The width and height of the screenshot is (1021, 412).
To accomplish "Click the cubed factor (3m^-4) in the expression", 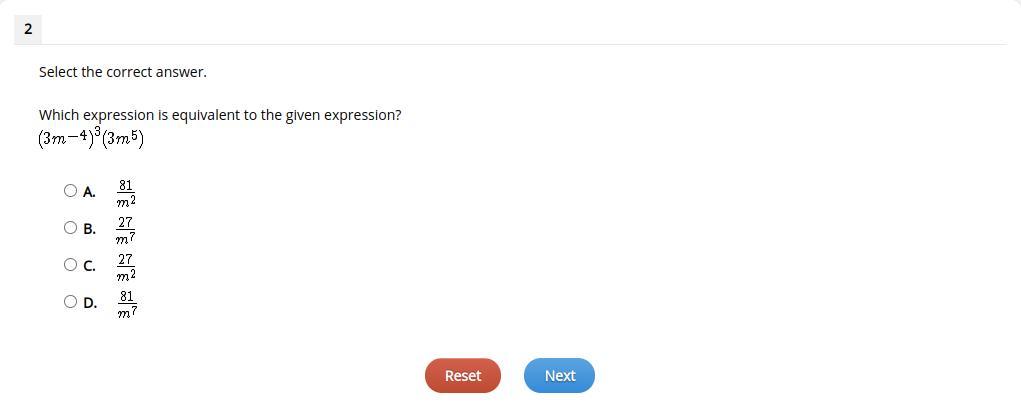I will (69, 138).
